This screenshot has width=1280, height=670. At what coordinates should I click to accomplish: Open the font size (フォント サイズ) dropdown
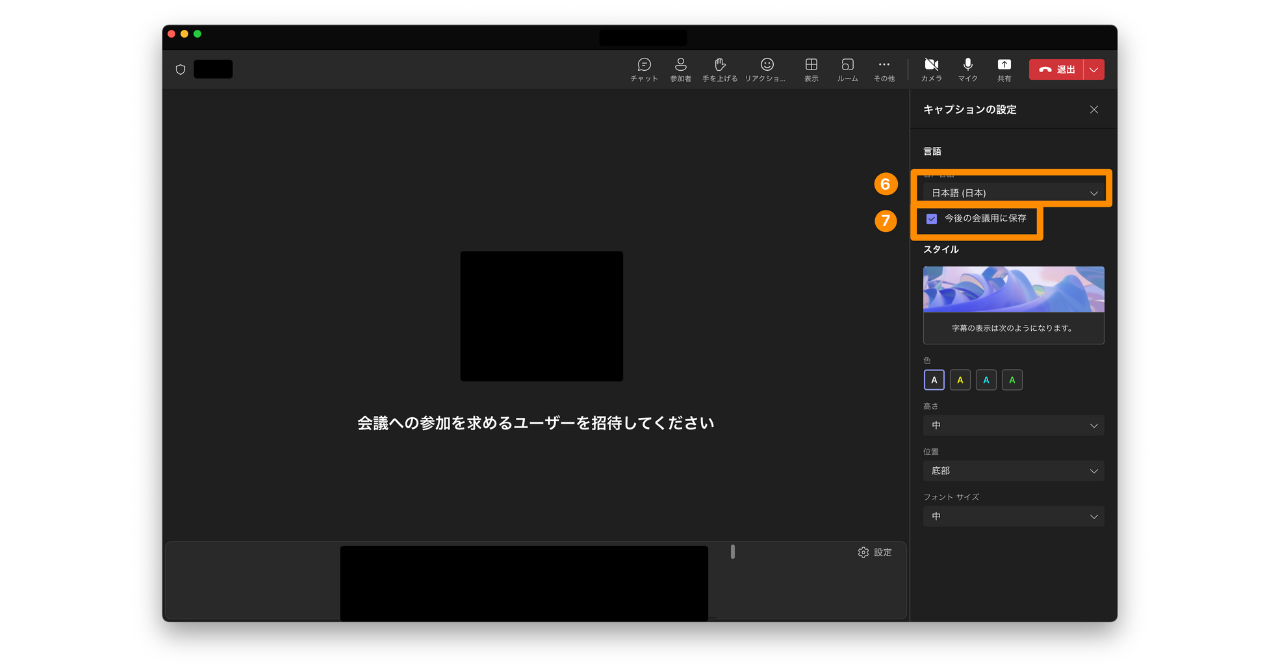pyautogui.click(x=1013, y=516)
